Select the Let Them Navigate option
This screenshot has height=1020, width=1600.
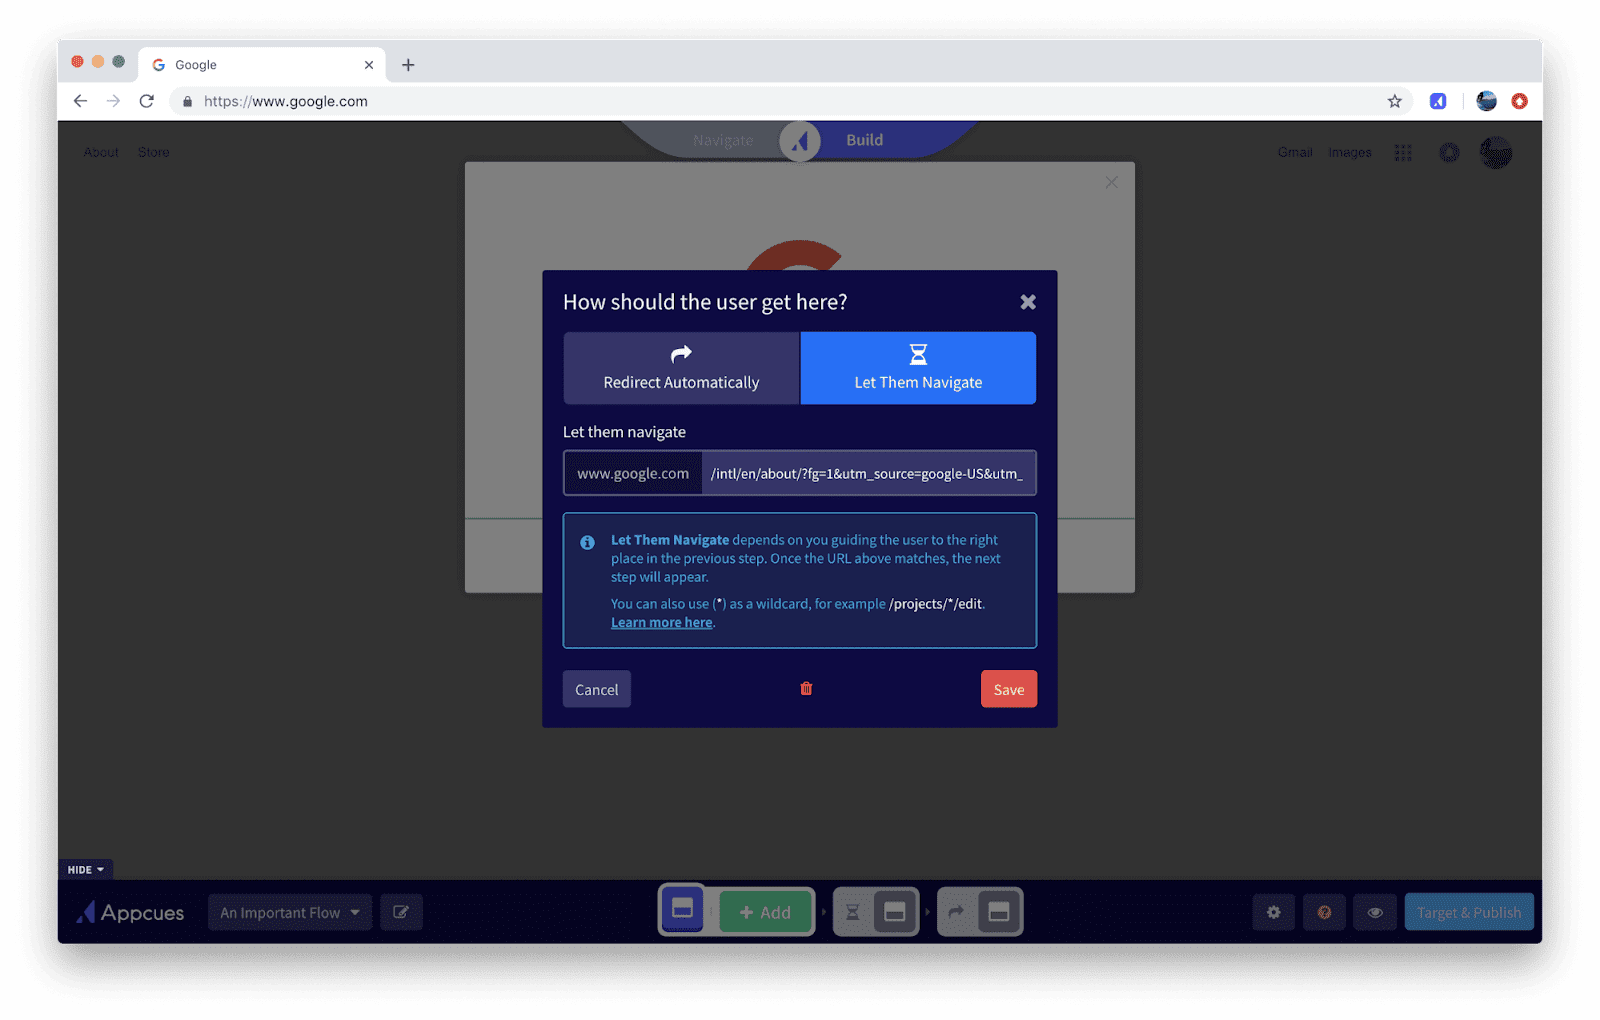pos(918,368)
